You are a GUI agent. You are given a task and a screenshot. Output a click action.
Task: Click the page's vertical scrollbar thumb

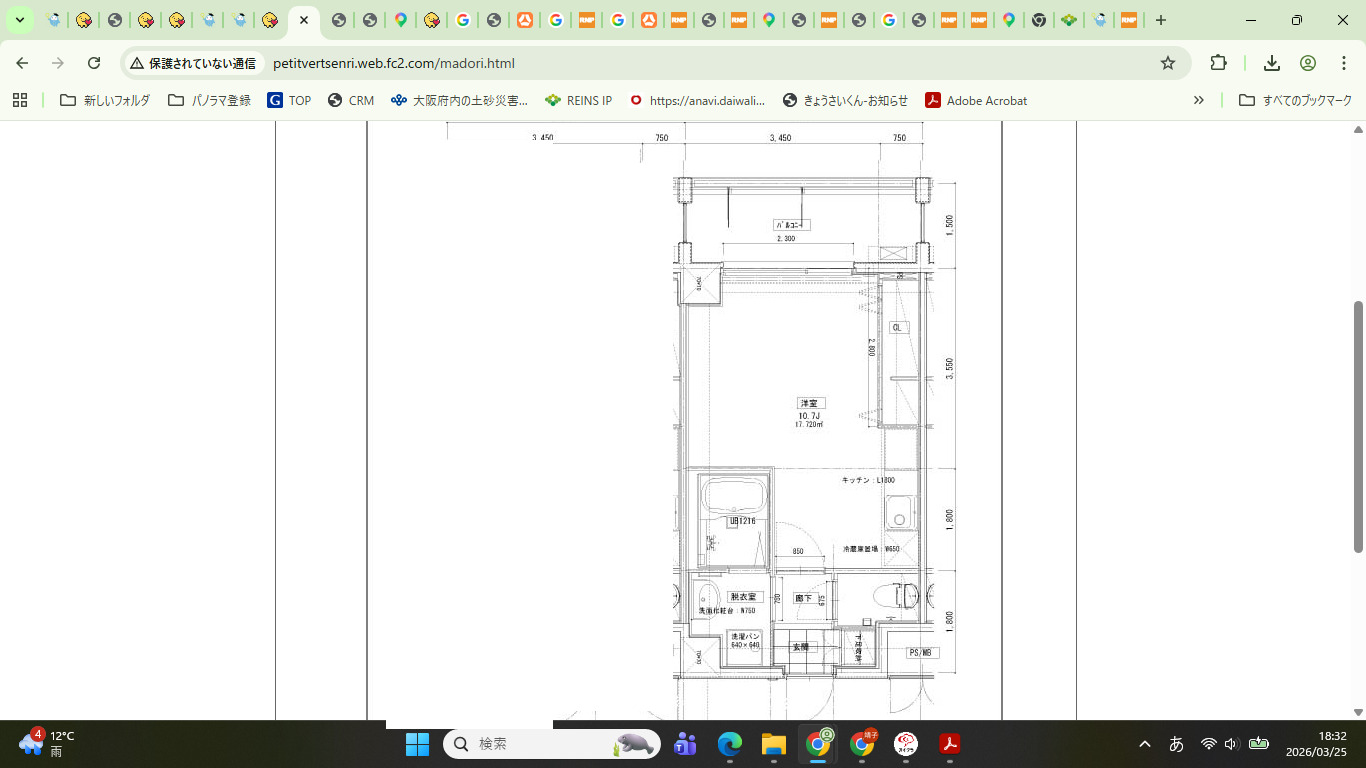[1358, 425]
